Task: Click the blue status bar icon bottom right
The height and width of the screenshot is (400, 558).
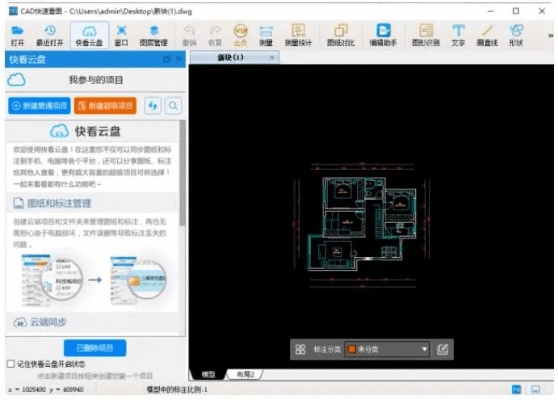Action: [516, 389]
